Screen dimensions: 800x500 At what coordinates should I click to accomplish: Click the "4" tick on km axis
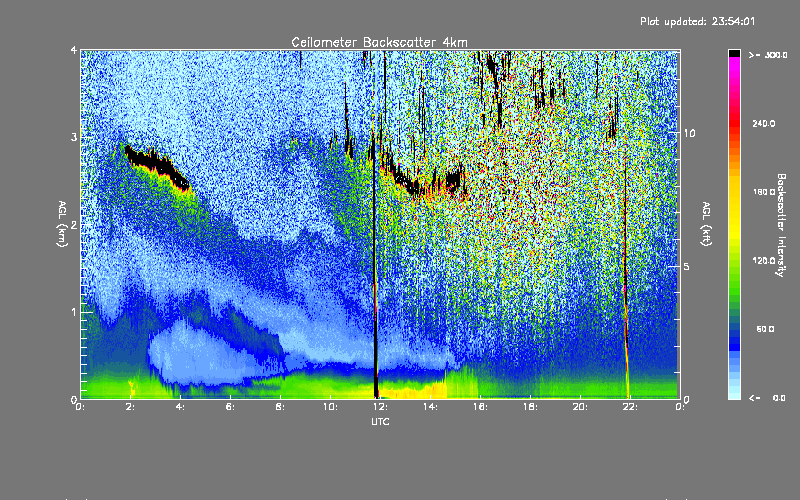pos(74,51)
